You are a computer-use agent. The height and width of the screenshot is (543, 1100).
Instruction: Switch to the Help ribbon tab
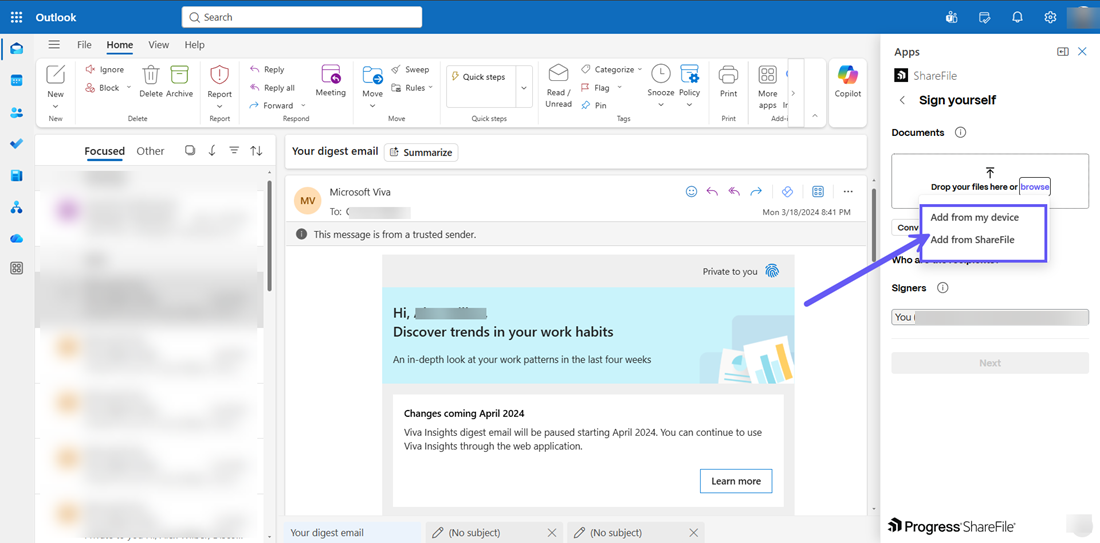pos(194,45)
